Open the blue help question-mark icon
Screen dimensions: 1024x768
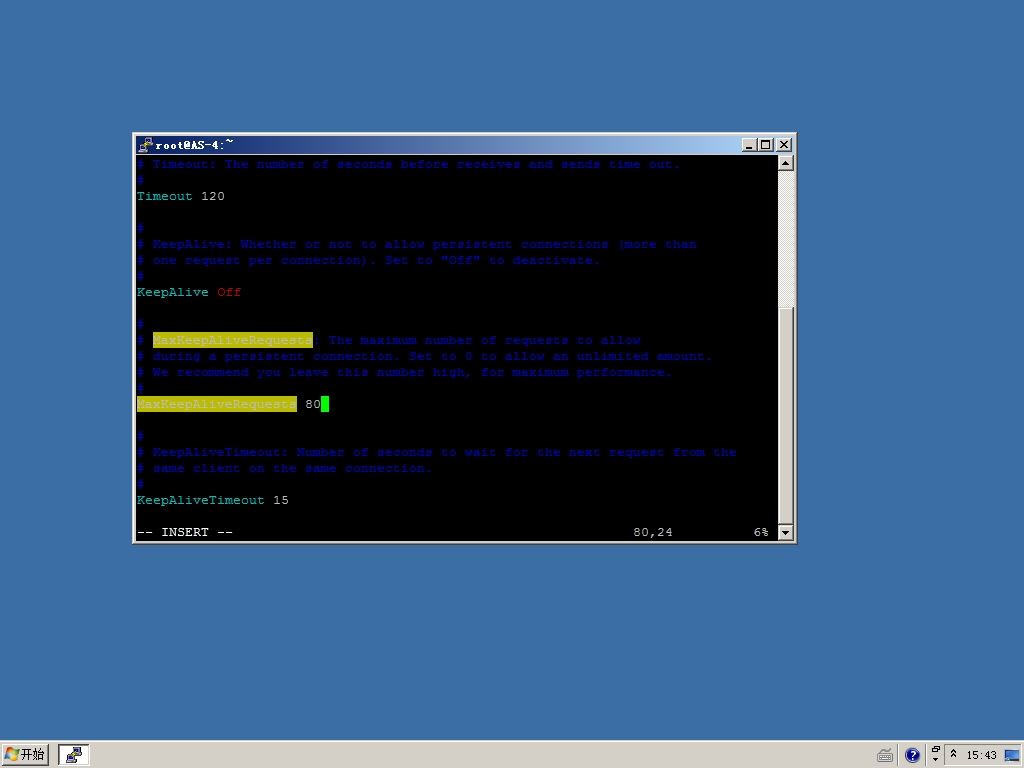(912, 756)
